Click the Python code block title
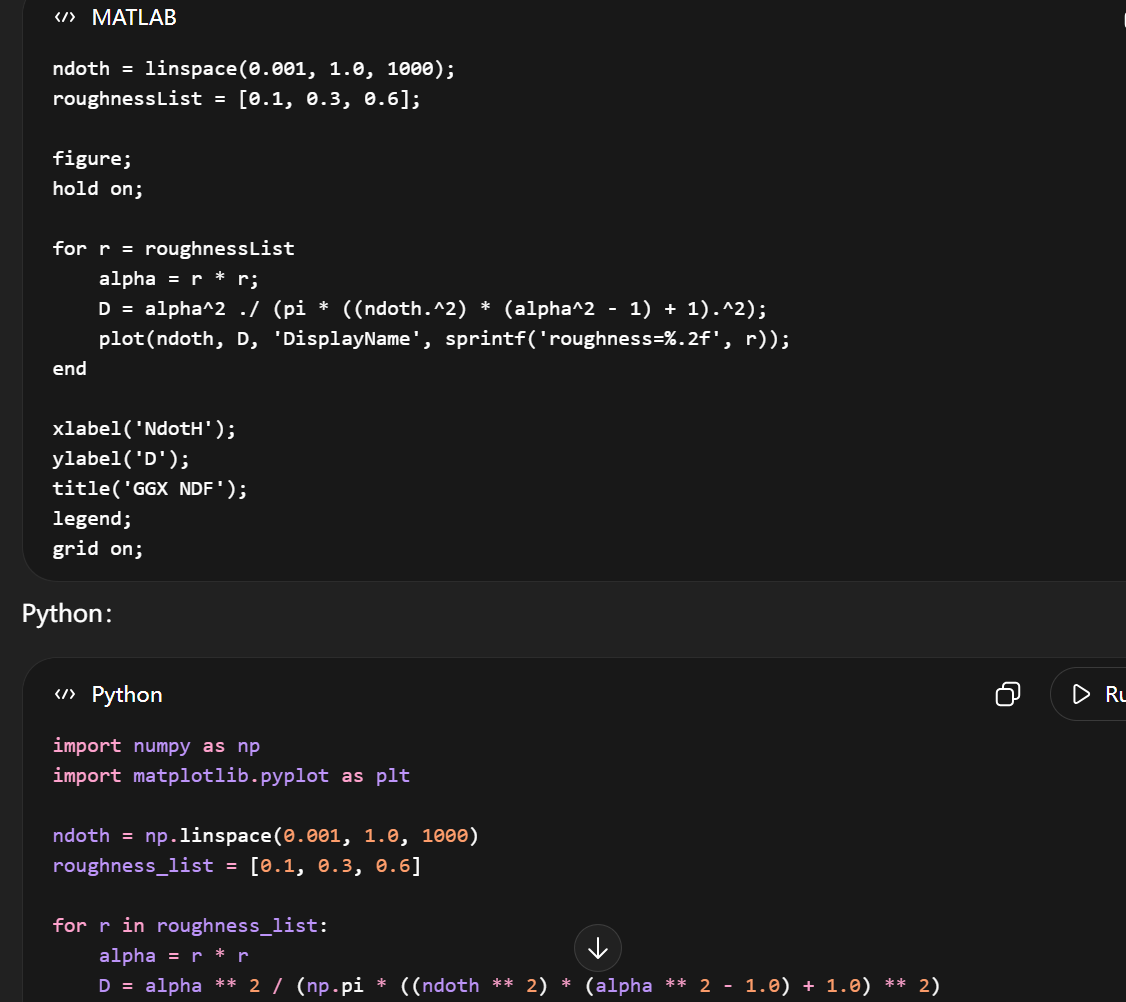Image resolution: width=1126 pixels, height=1002 pixels. 126,695
